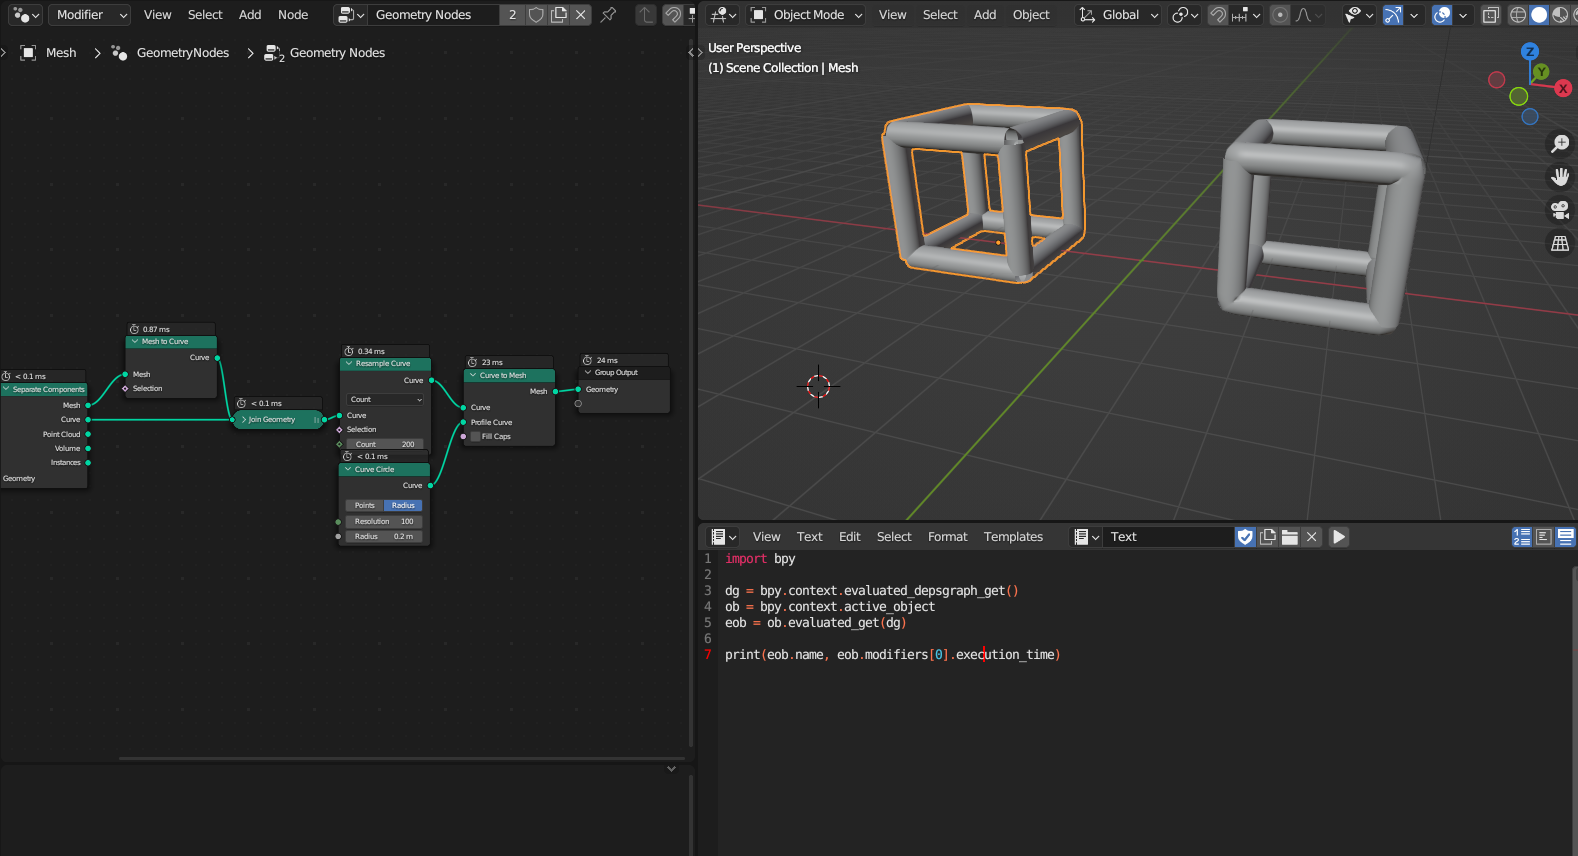Collapse the Curve Circle node
The width and height of the screenshot is (1578, 856).
click(348, 470)
